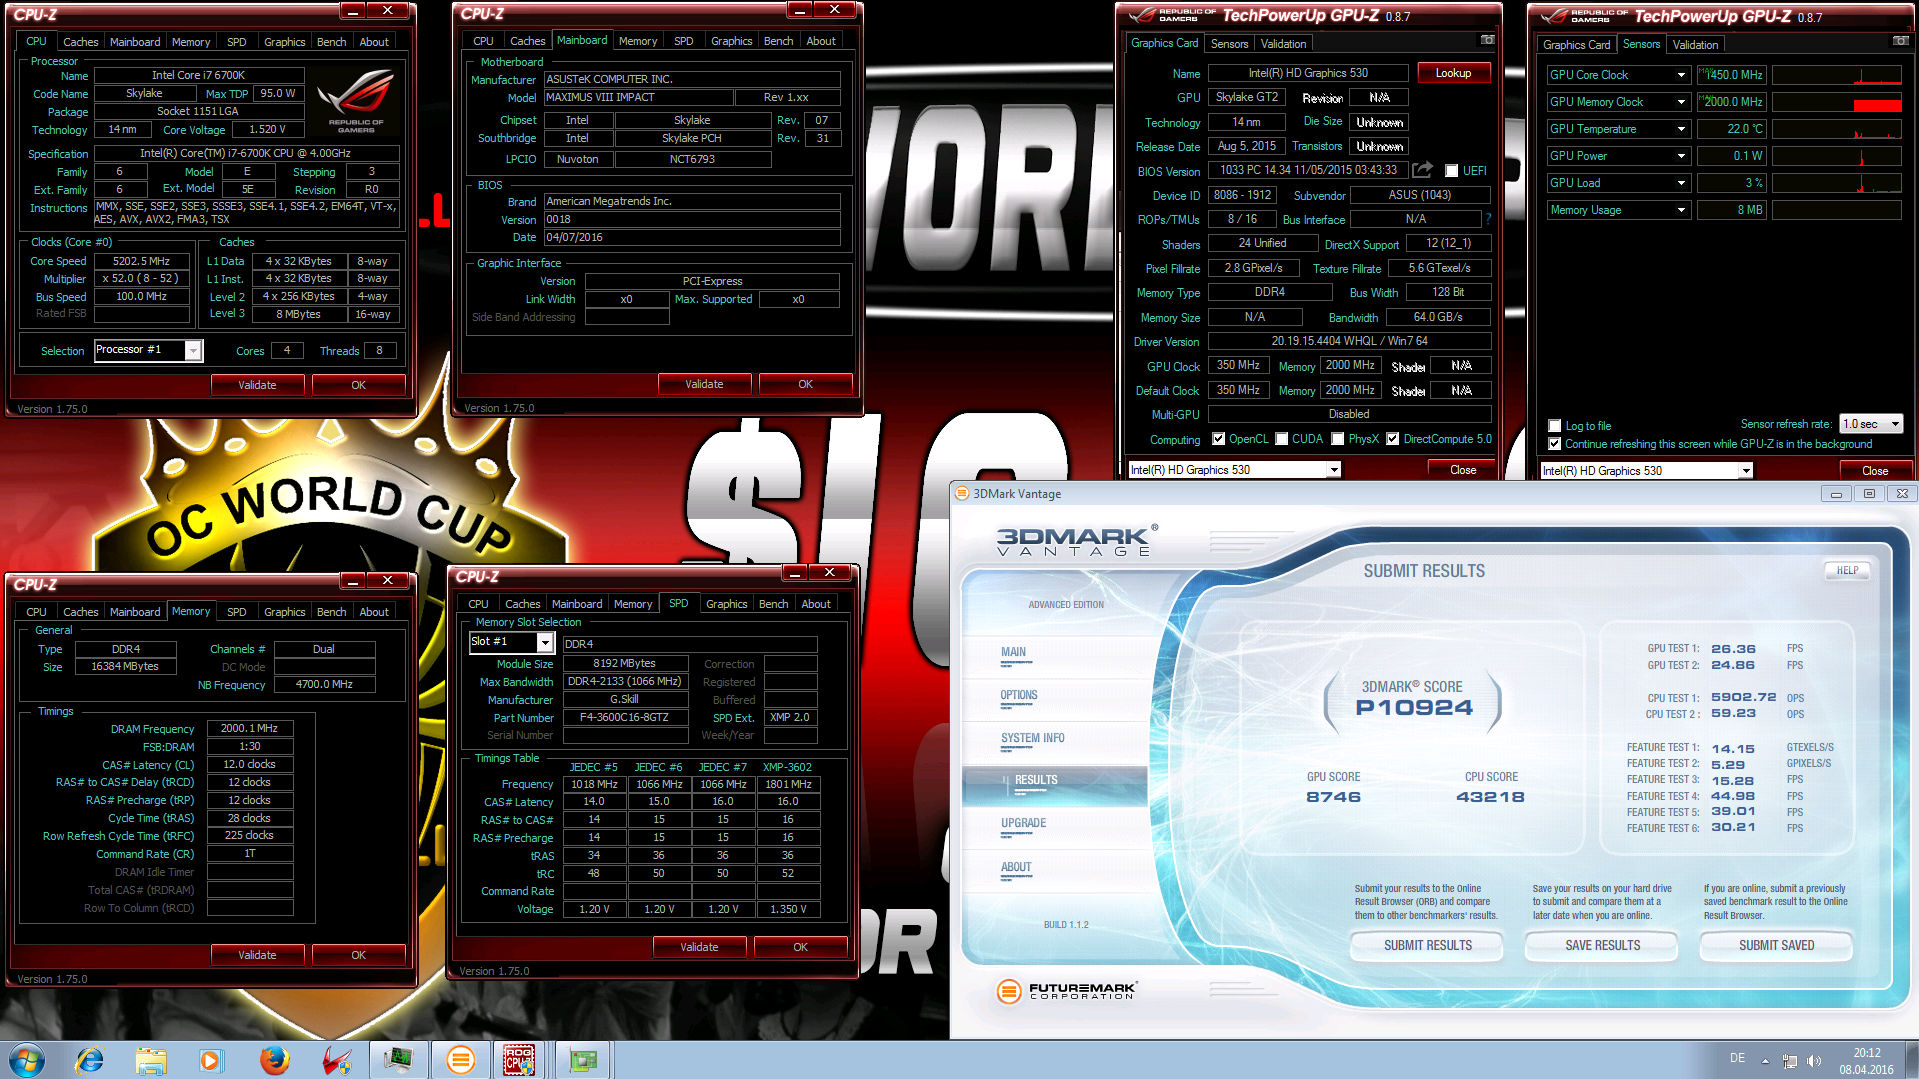Open About tab in CPU-Z SPD window
Screen dimensions: 1919x1079
[815, 604]
